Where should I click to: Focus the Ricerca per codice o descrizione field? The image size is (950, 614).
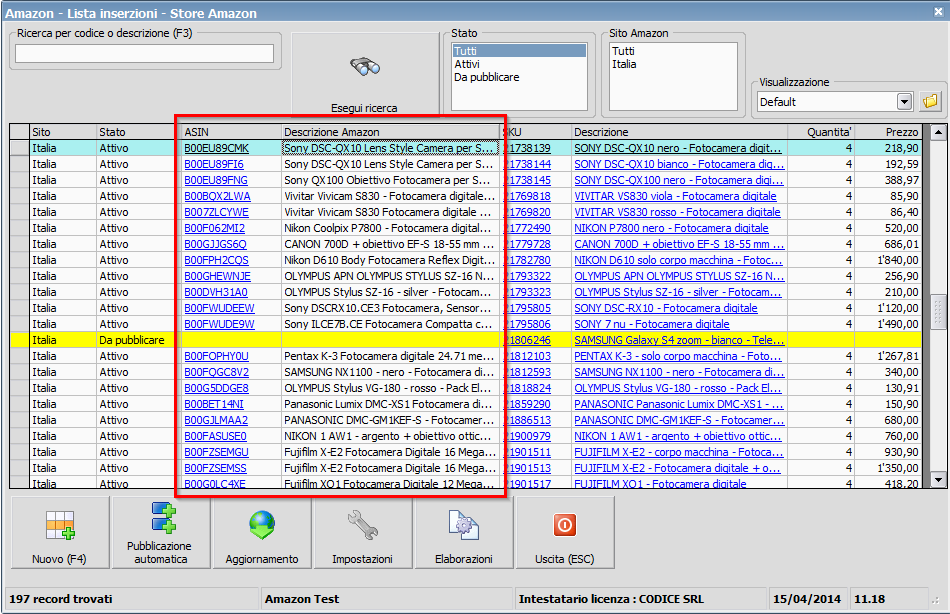click(144, 53)
